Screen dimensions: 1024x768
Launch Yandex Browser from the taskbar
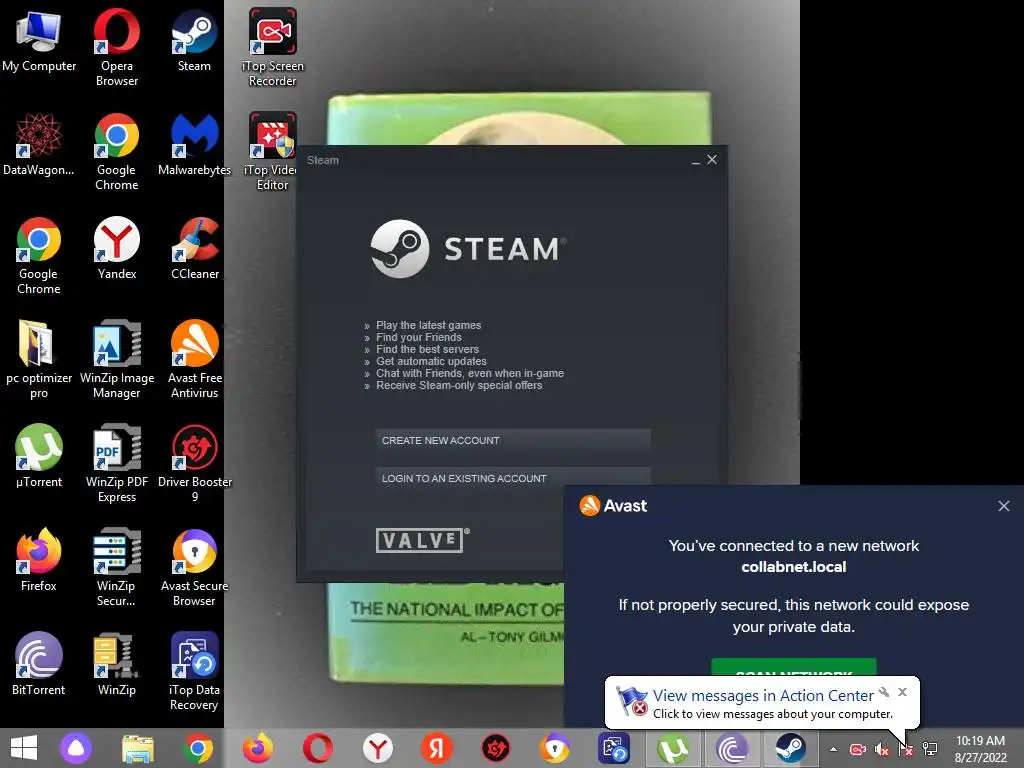click(x=378, y=748)
